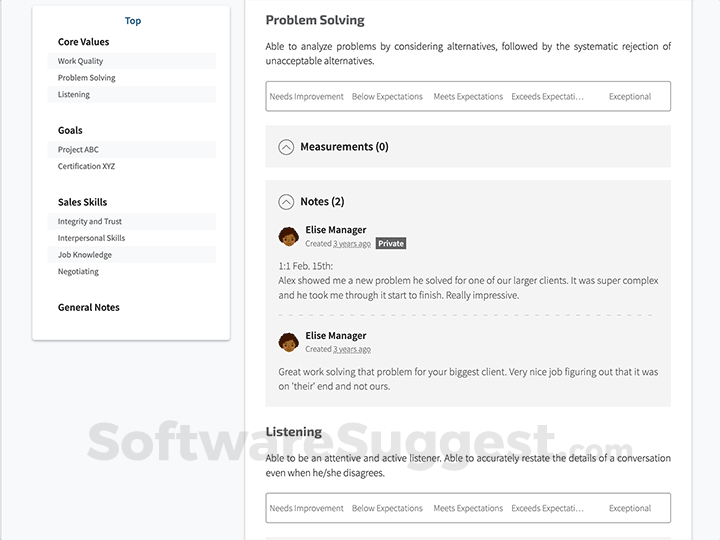Screen dimensions: 720x540
Task: Rate Problem Solving as Meets Expectations
Action: (x=468, y=97)
